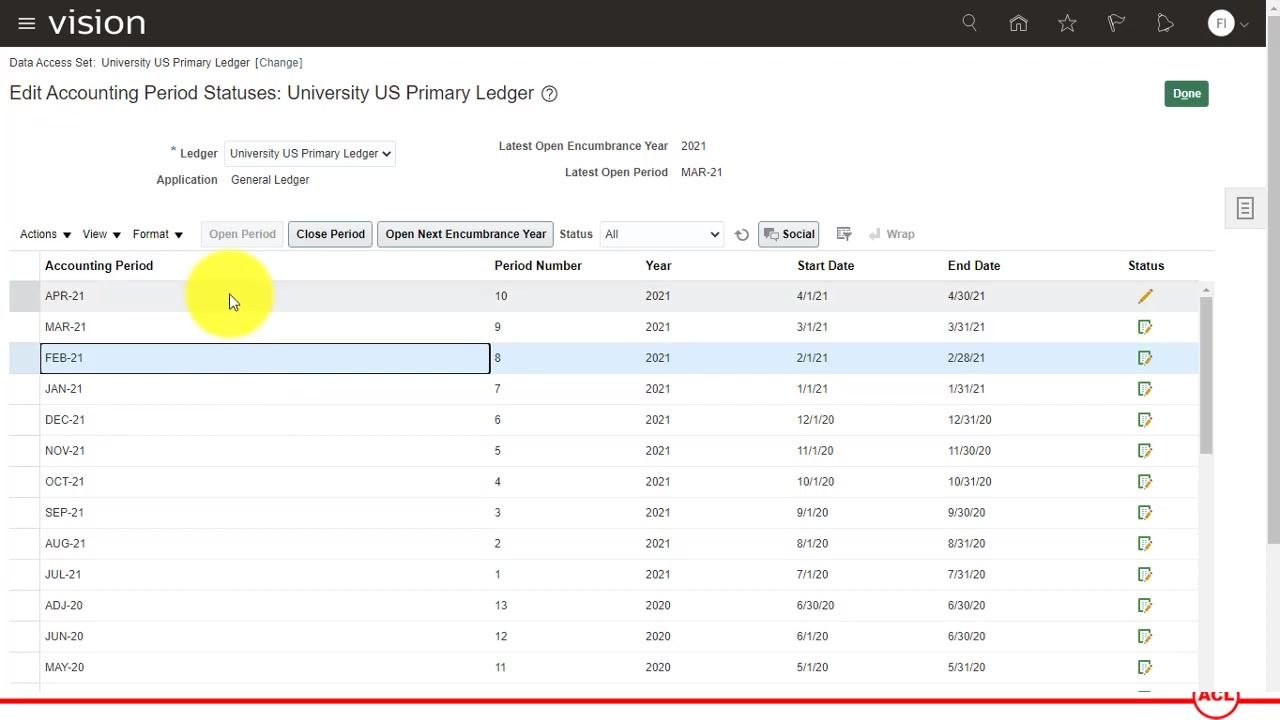Click the table vertical scrollbar thumb

(x=1206, y=375)
